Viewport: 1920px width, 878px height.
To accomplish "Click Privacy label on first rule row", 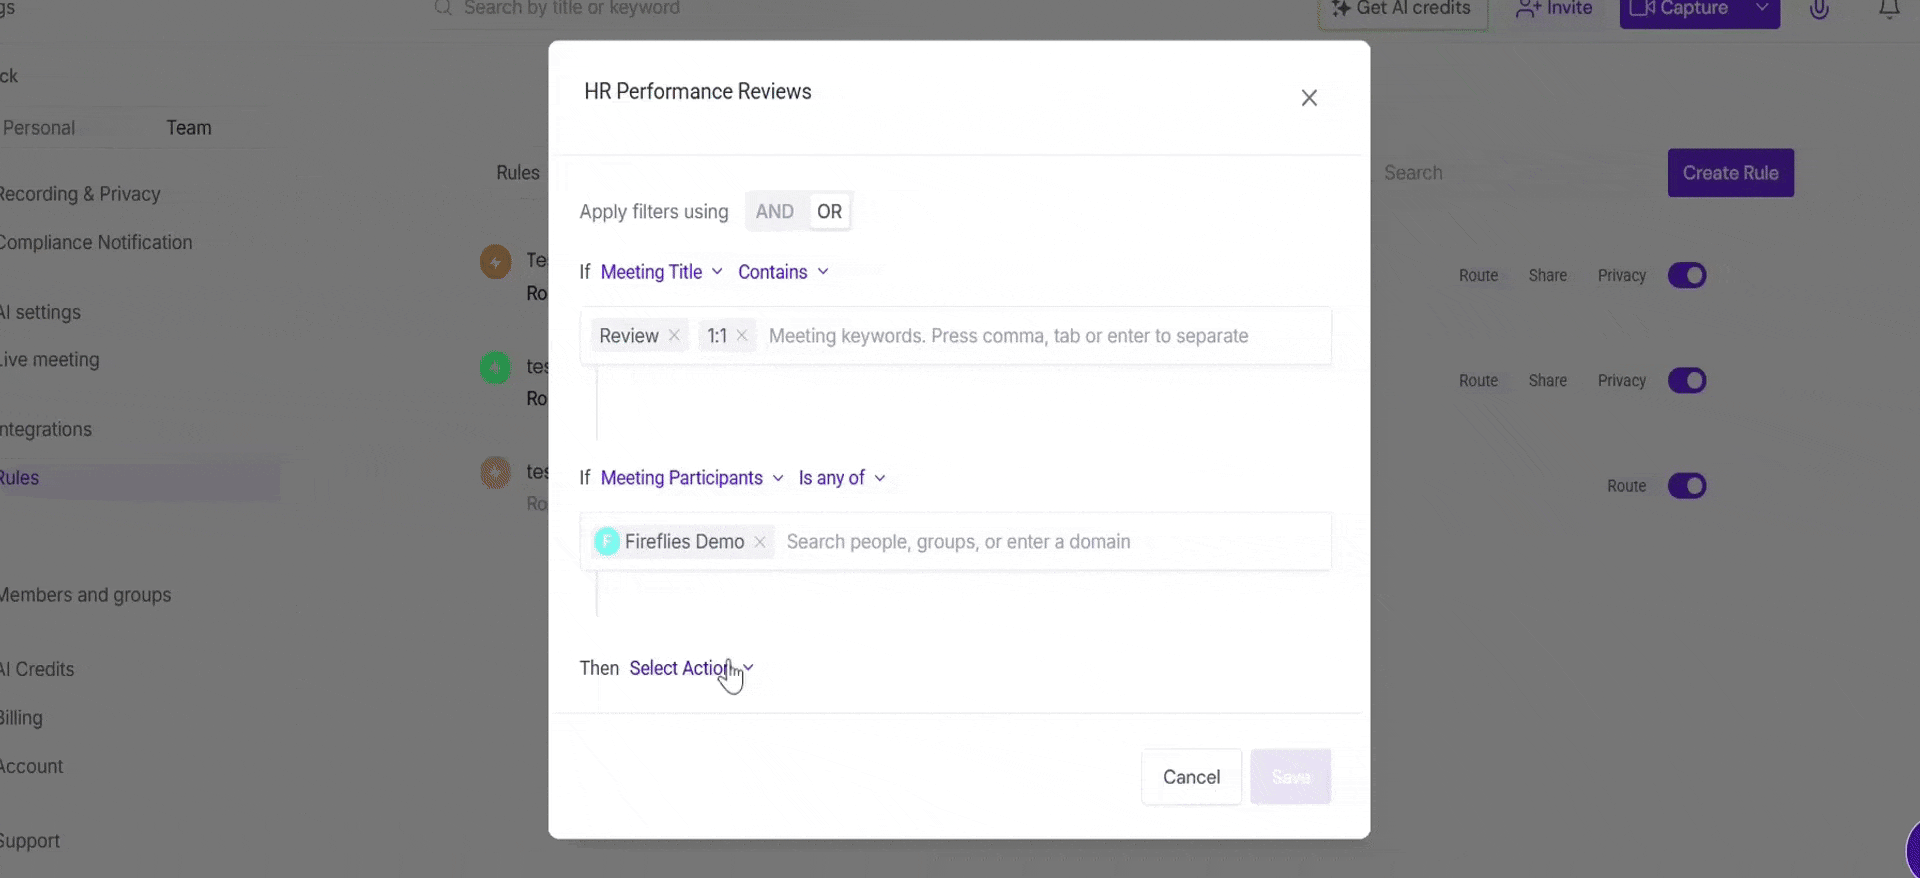I will [1621, 276].
